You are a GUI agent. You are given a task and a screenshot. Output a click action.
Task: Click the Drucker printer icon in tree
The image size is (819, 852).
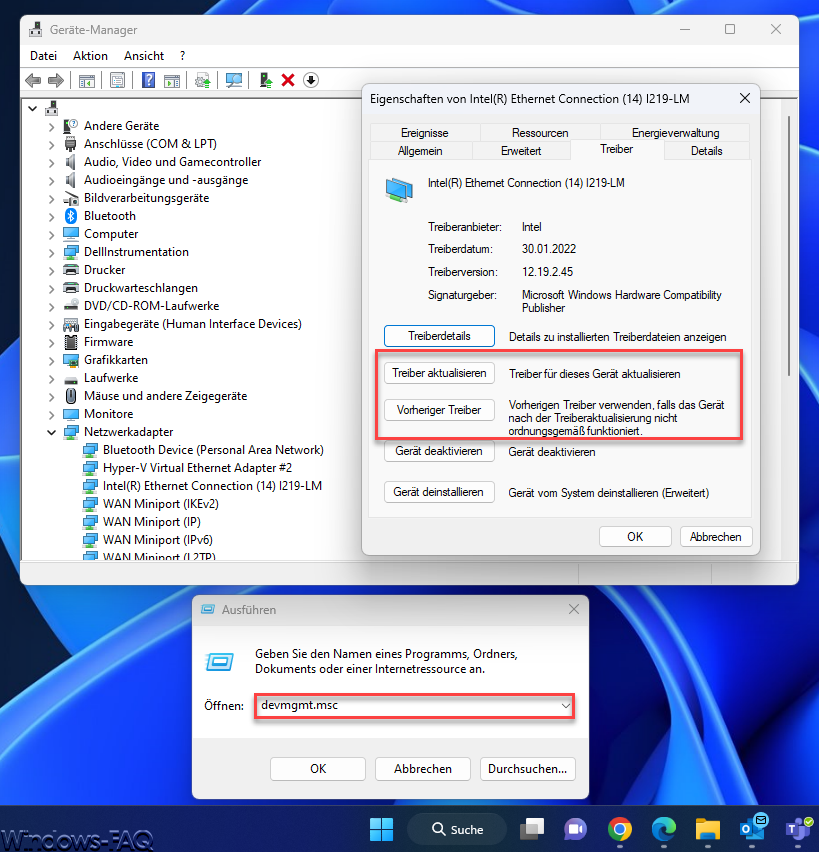click(71, 270)
